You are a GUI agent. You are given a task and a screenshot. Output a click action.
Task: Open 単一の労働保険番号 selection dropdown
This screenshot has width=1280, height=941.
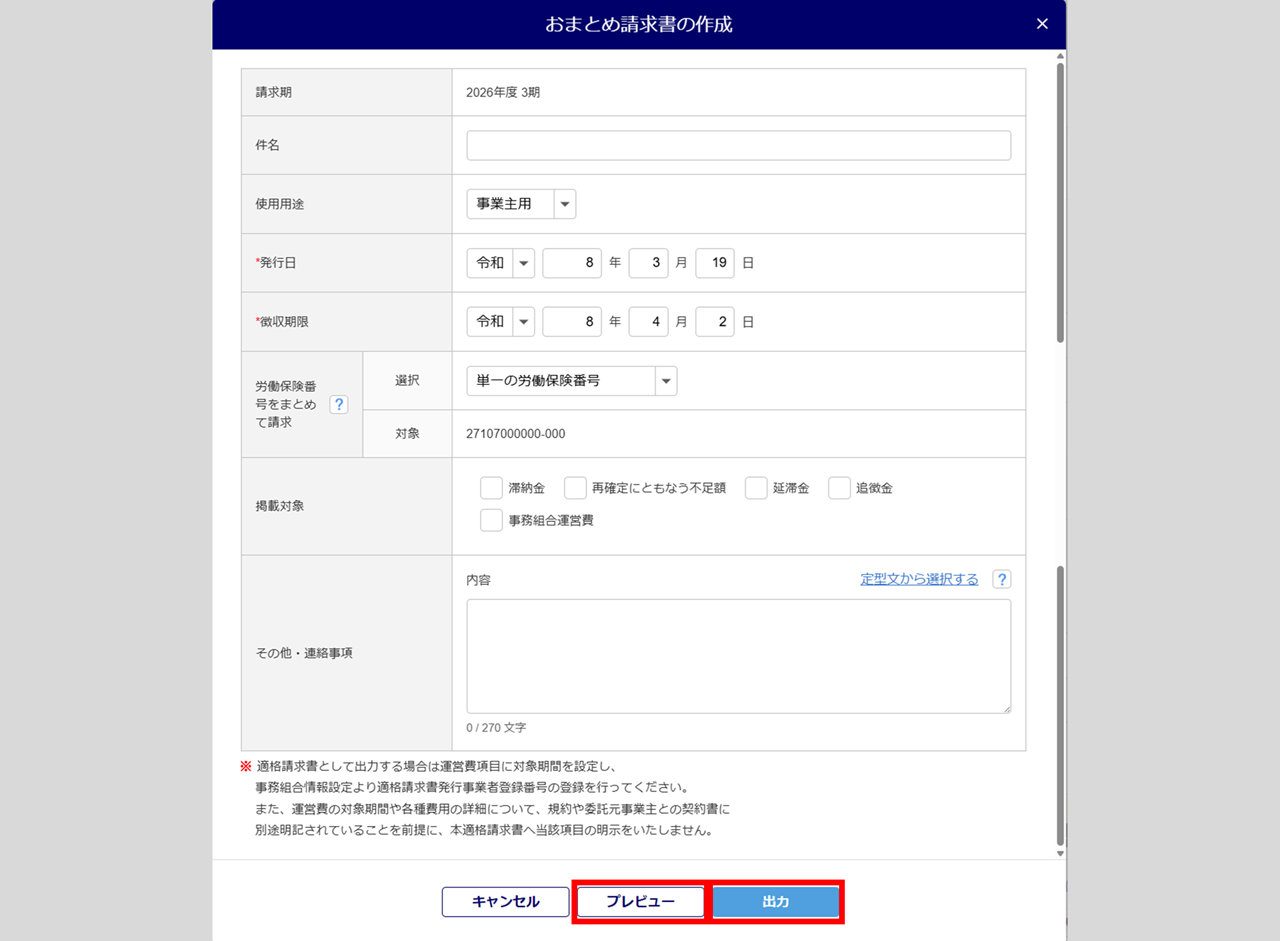[x=572, y=380]
